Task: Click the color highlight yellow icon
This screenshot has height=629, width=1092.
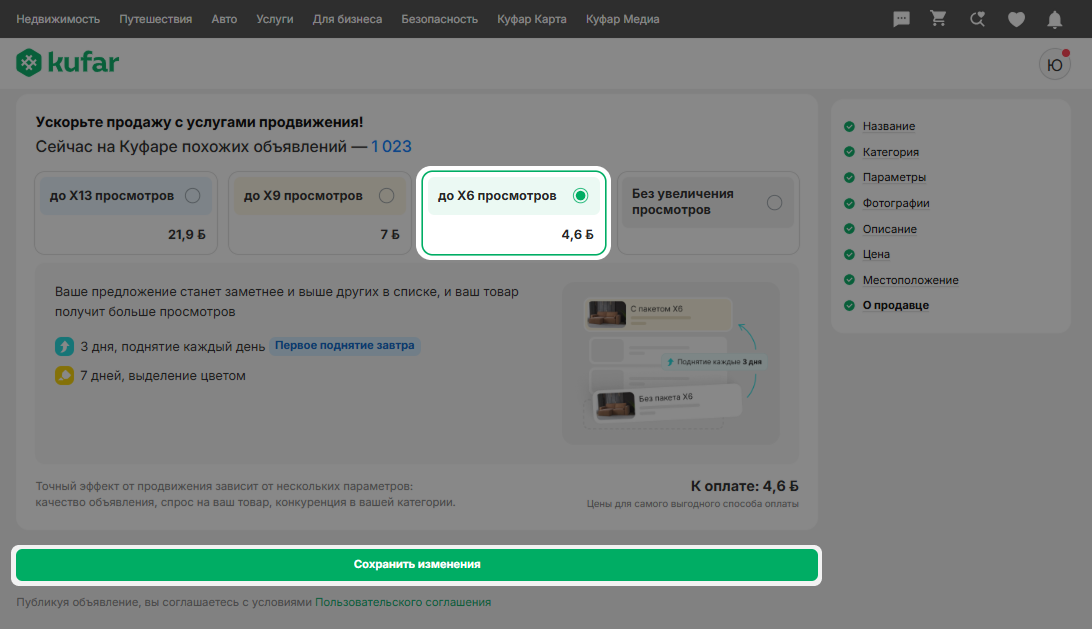Action: (x=64, y=375)
